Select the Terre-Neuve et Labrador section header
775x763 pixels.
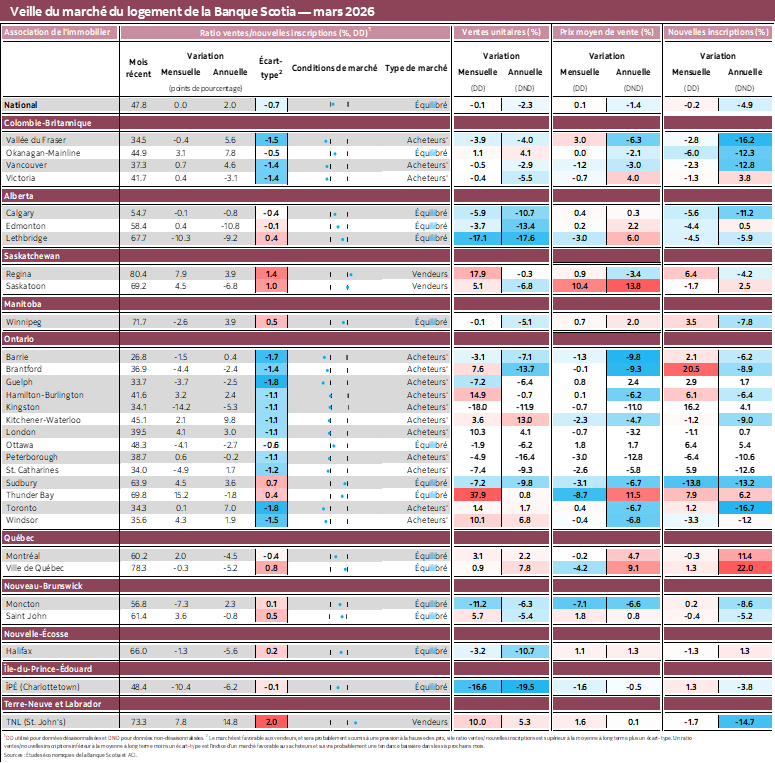tap(50, 704)
